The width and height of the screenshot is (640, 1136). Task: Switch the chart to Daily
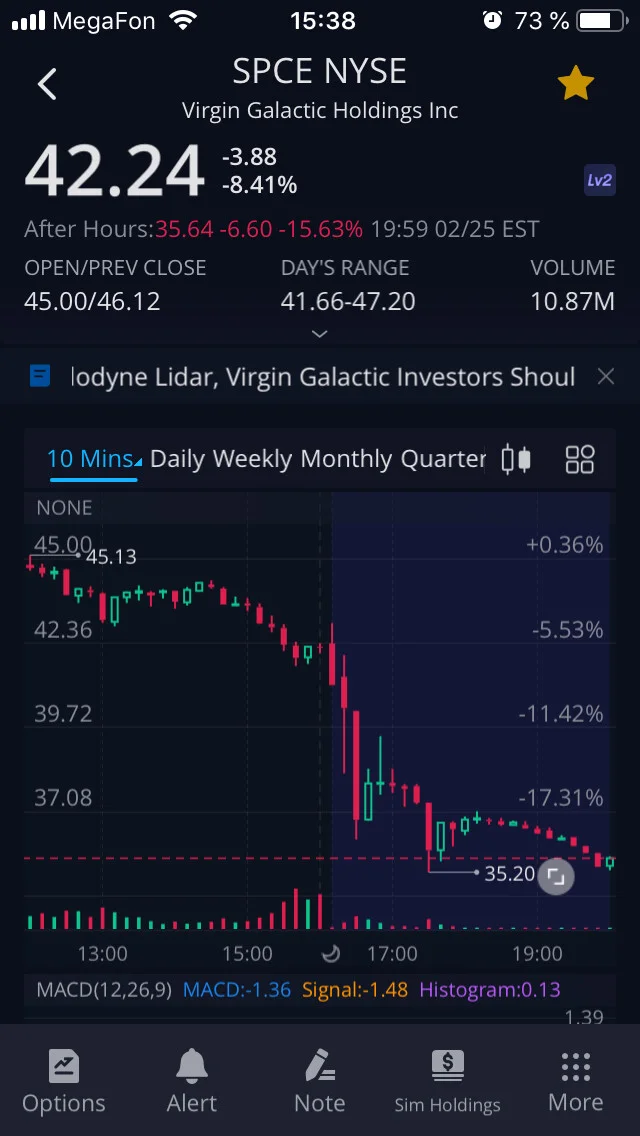(178, 459)
